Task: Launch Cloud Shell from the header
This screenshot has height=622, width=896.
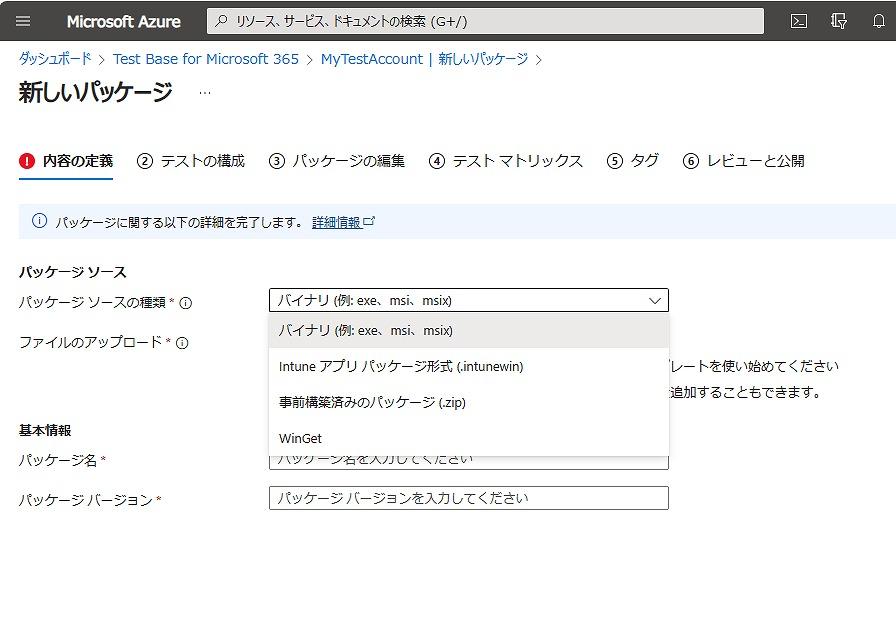Action: [798, 21]
